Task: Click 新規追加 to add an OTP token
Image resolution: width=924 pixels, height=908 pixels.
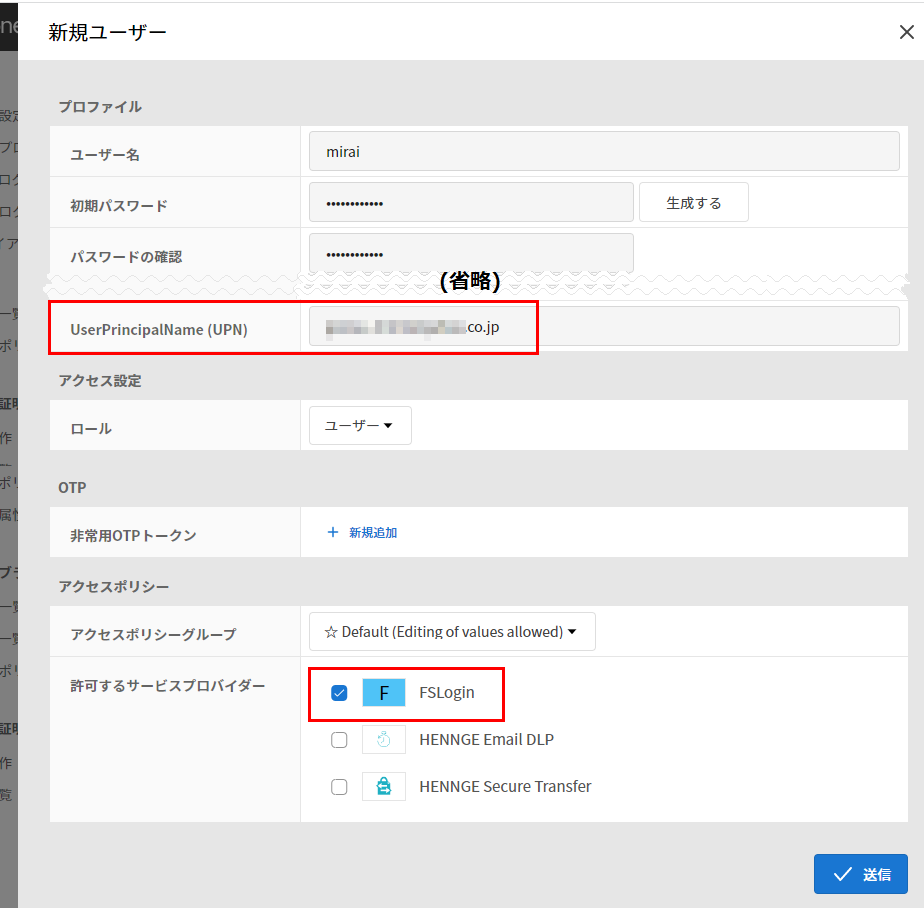Action: 373,533
